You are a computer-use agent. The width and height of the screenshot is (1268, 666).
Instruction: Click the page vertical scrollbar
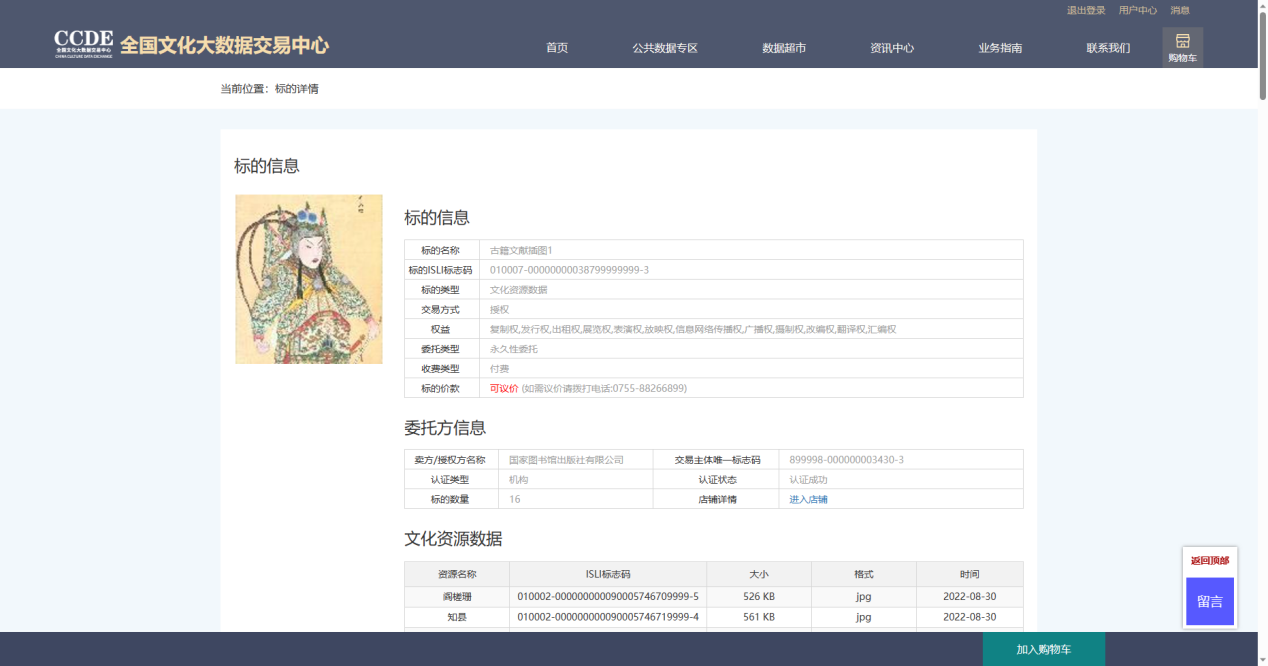(x=1262, y=300)
